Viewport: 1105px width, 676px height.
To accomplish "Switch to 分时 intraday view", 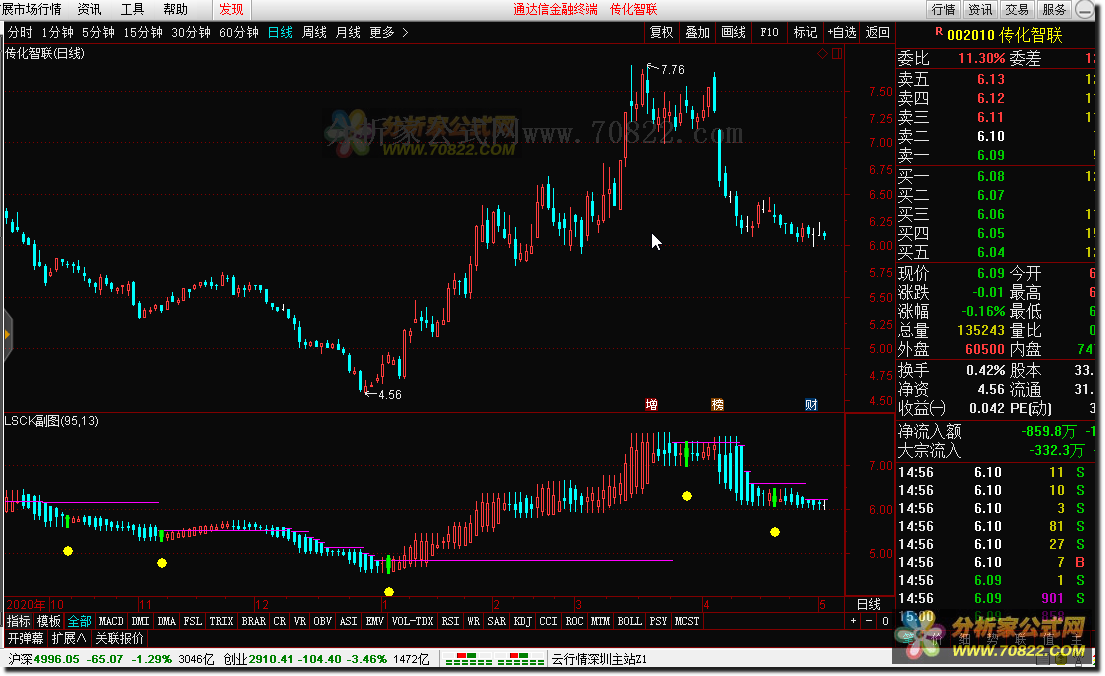I will click(x=20, y=32).
